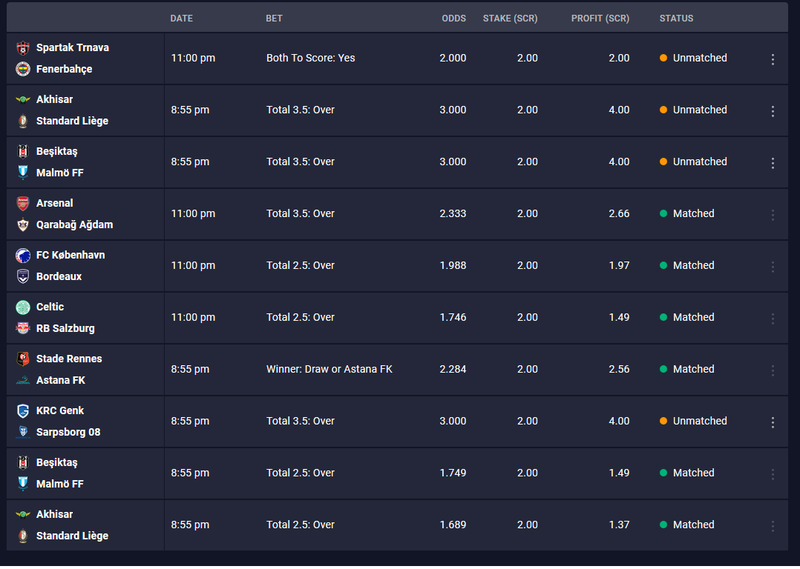Click Beşiktaş crest in the Total 3.5 row
Image resolution: width=800 pixels, height=569 pixels.
(22, 152)
